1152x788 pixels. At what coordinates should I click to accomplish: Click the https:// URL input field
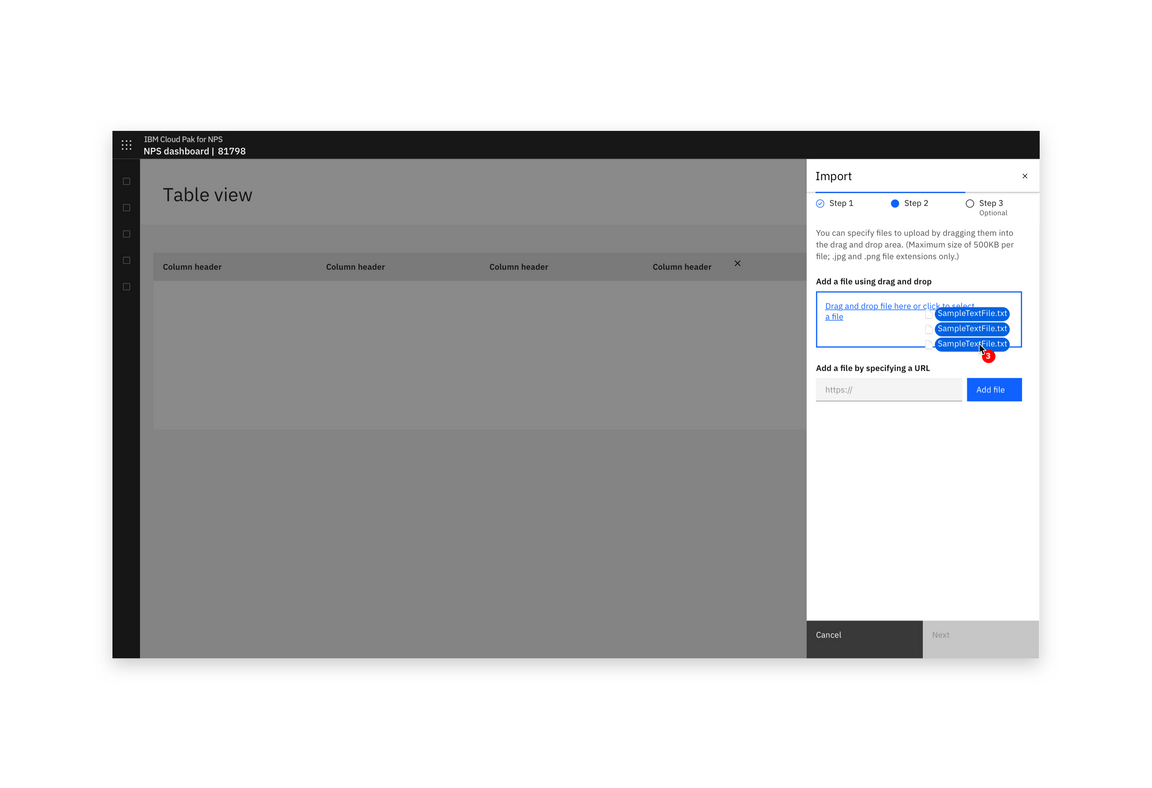coord(888,389)
